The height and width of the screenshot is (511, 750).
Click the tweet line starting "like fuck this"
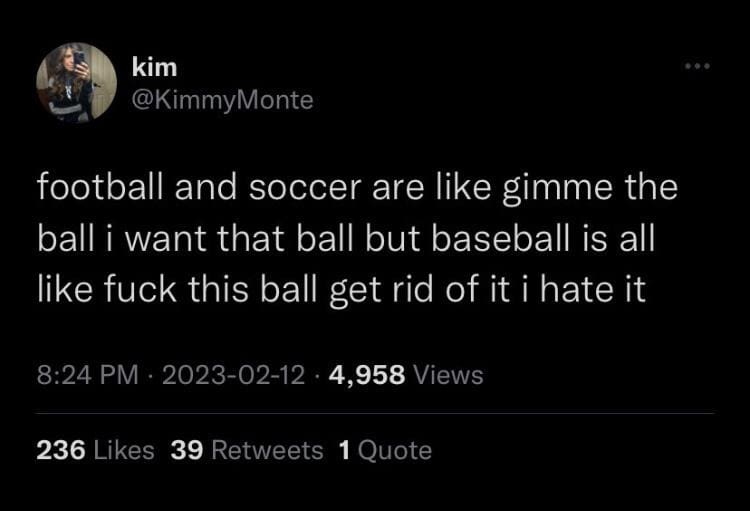(341, 291)
